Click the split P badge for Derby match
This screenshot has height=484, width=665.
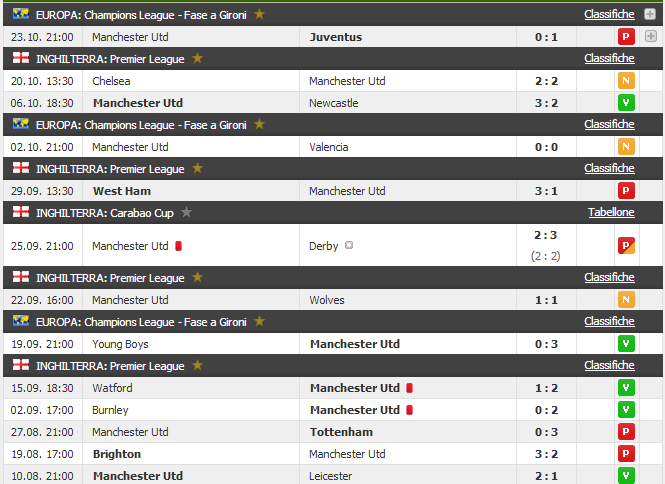(x=626, y=246)
